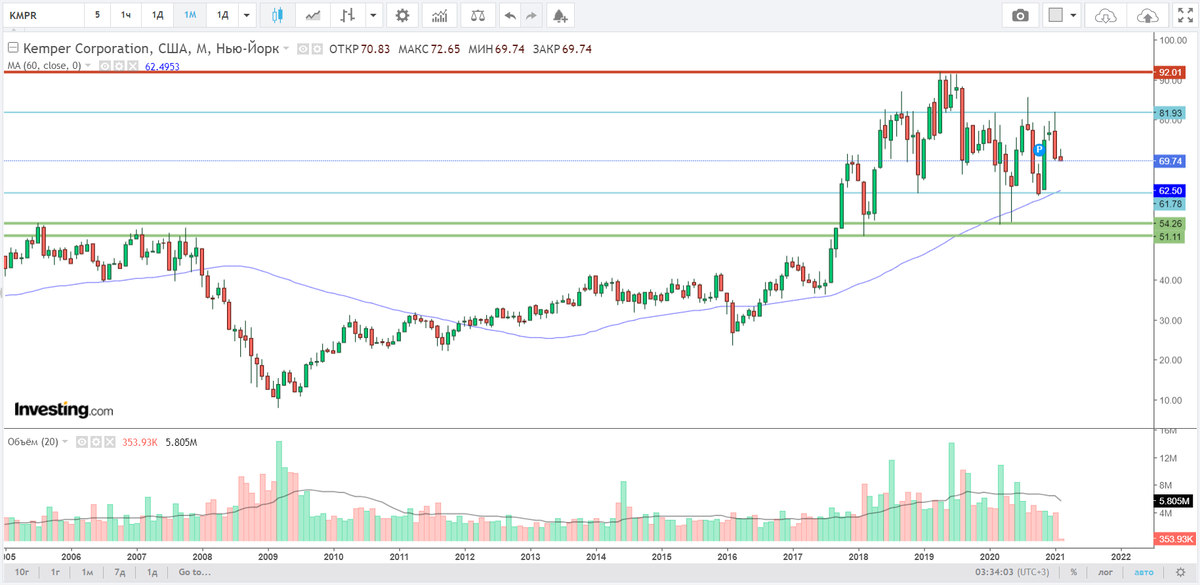The height and width of the screenshot is (585, 1200).
Task: Select the 81.93 horizontal line label
Action: click(1170, 112)
